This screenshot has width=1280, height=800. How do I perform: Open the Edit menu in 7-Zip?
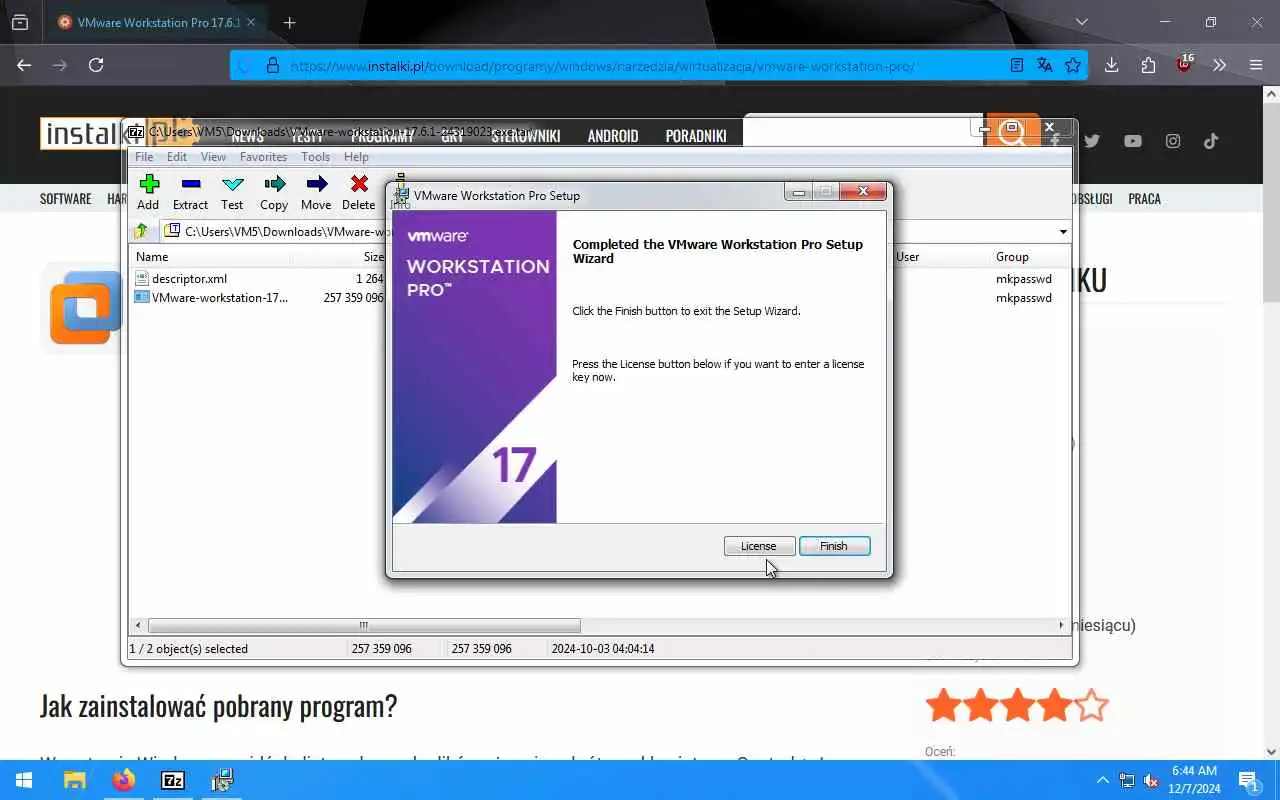177,157
